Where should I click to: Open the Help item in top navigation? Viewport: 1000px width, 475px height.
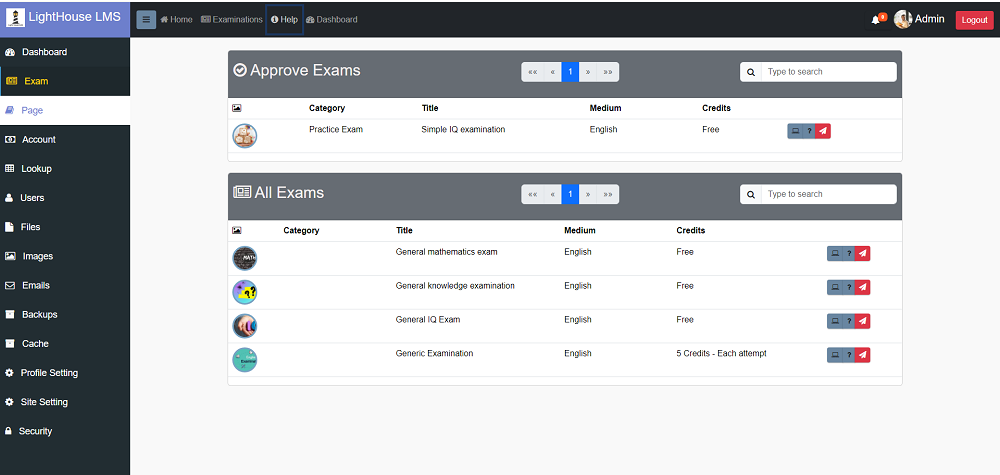pyautogui.click(x=284, y=19)
